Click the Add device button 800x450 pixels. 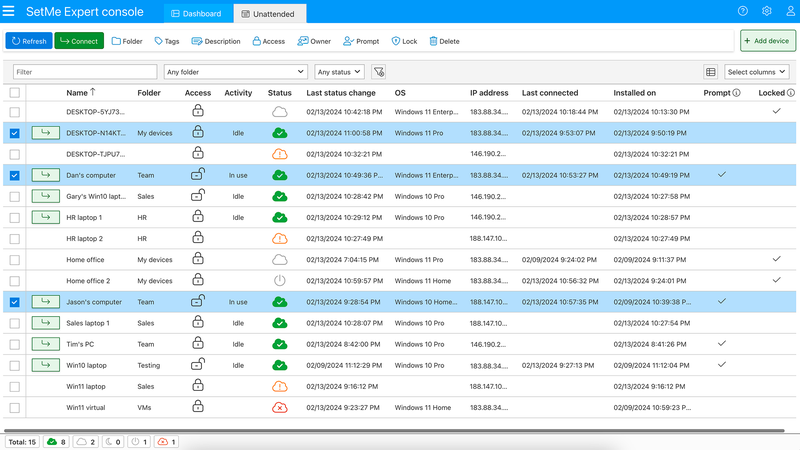767,41
